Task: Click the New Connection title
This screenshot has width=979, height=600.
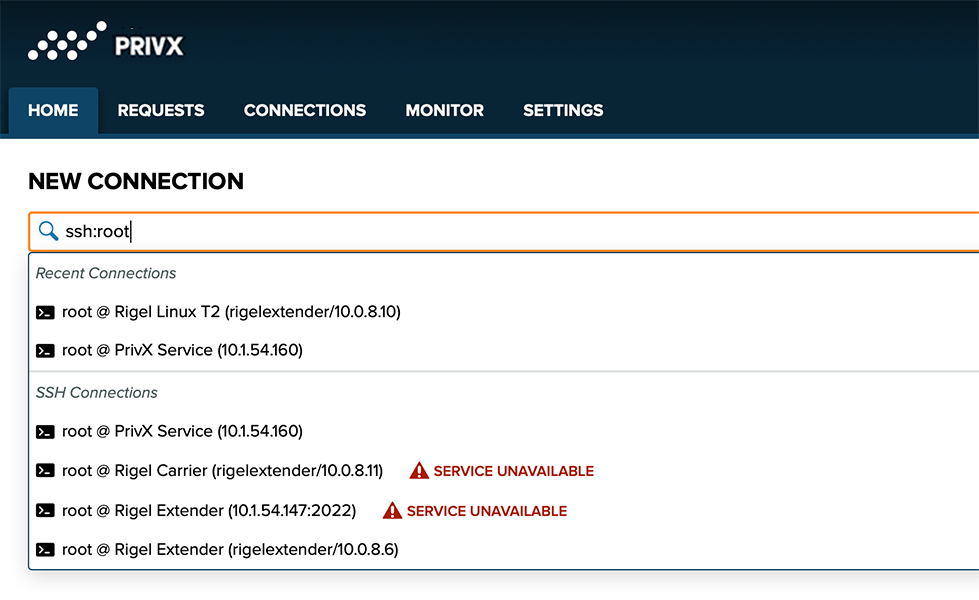Action: (136, 182)
